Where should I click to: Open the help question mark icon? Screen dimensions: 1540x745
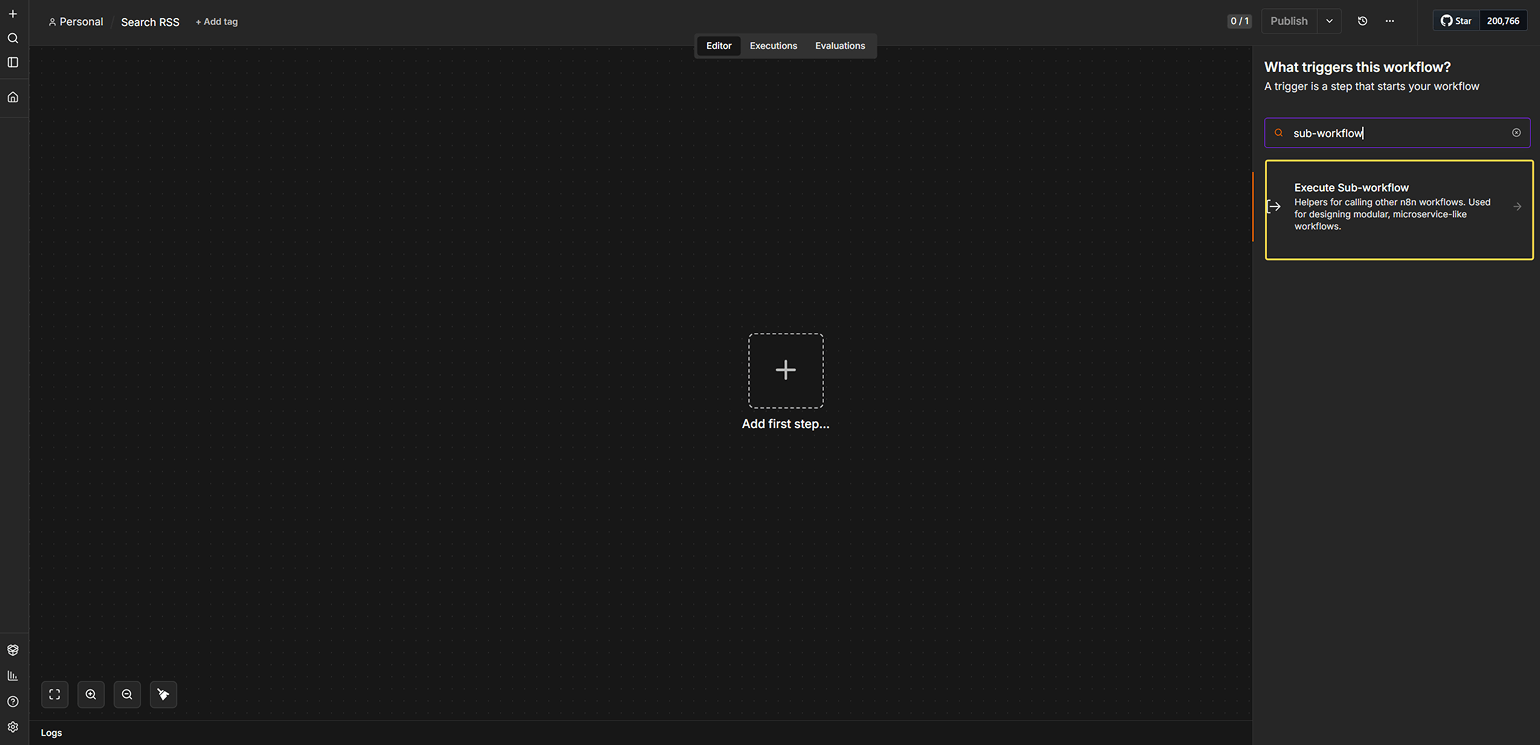[13, 702]
